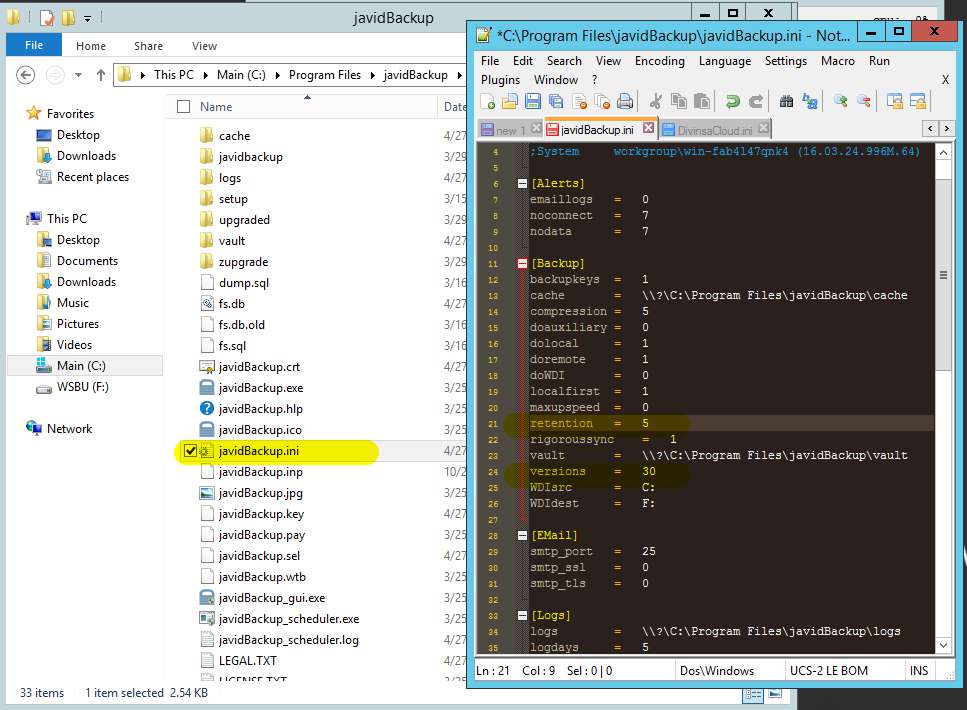Click the New file icon in Notepad++ toolbar
This screenshot has width=967, height=710.
[x=488, y=102]
